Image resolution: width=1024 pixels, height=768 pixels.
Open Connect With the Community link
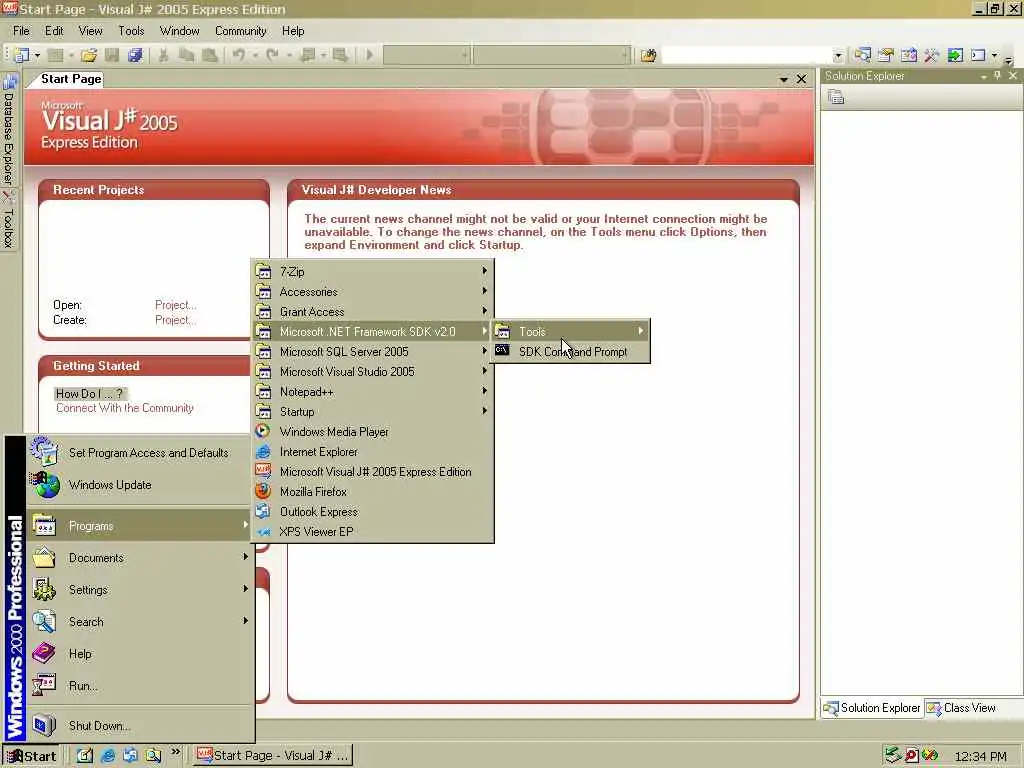point(125,408)
